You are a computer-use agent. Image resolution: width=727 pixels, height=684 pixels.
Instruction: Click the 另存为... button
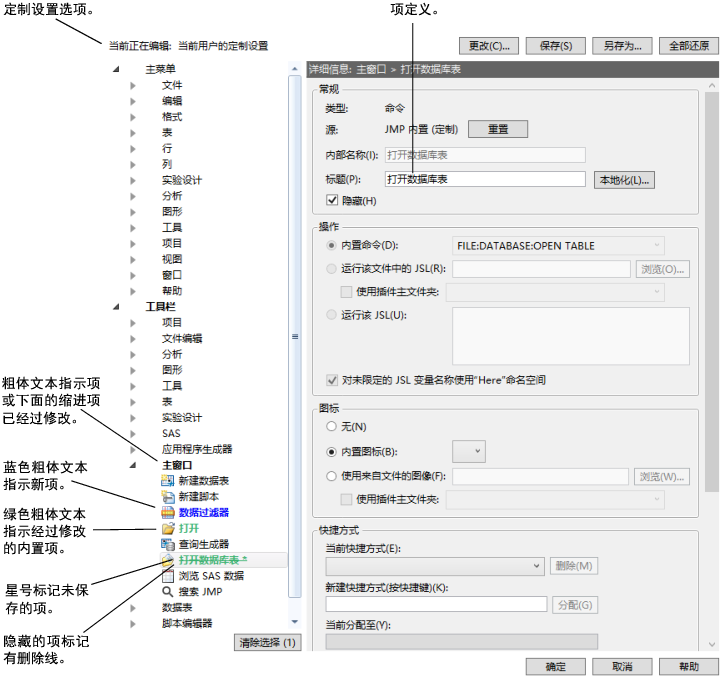(622, 46)
